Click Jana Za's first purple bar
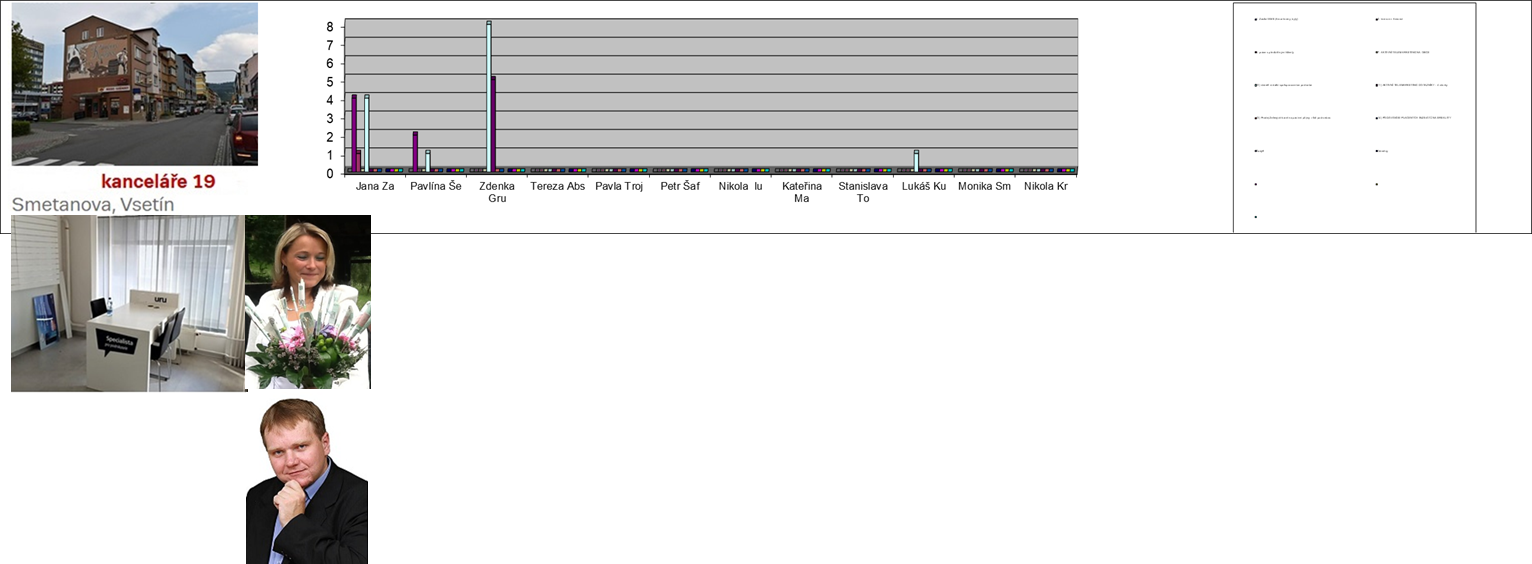 [354, 134]
